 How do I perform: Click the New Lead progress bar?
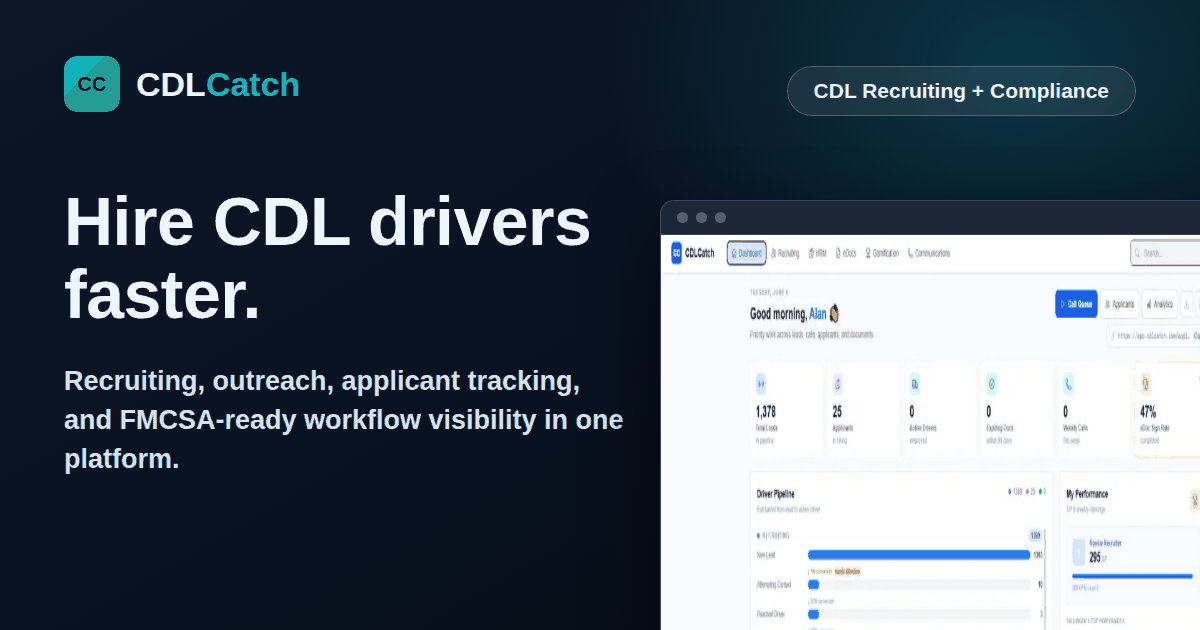pos(919,554)
